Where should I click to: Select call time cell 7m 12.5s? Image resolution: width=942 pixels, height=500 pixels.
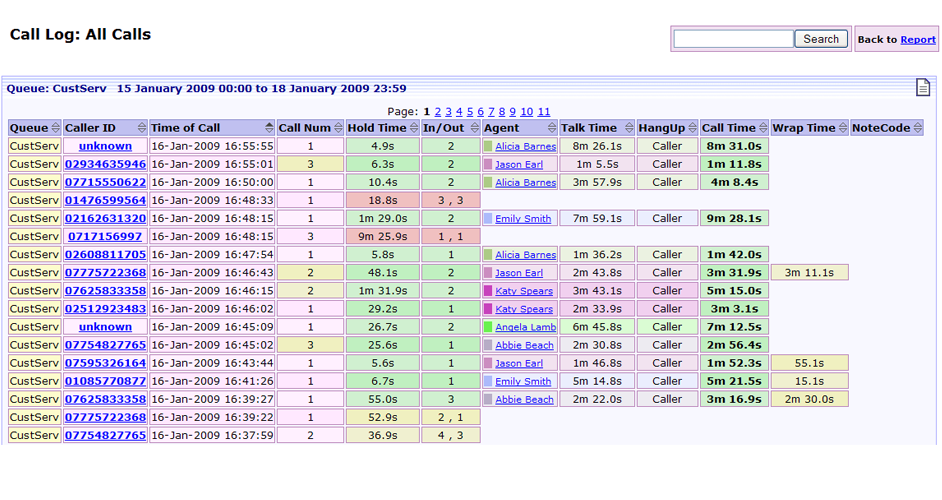[734, 327]
